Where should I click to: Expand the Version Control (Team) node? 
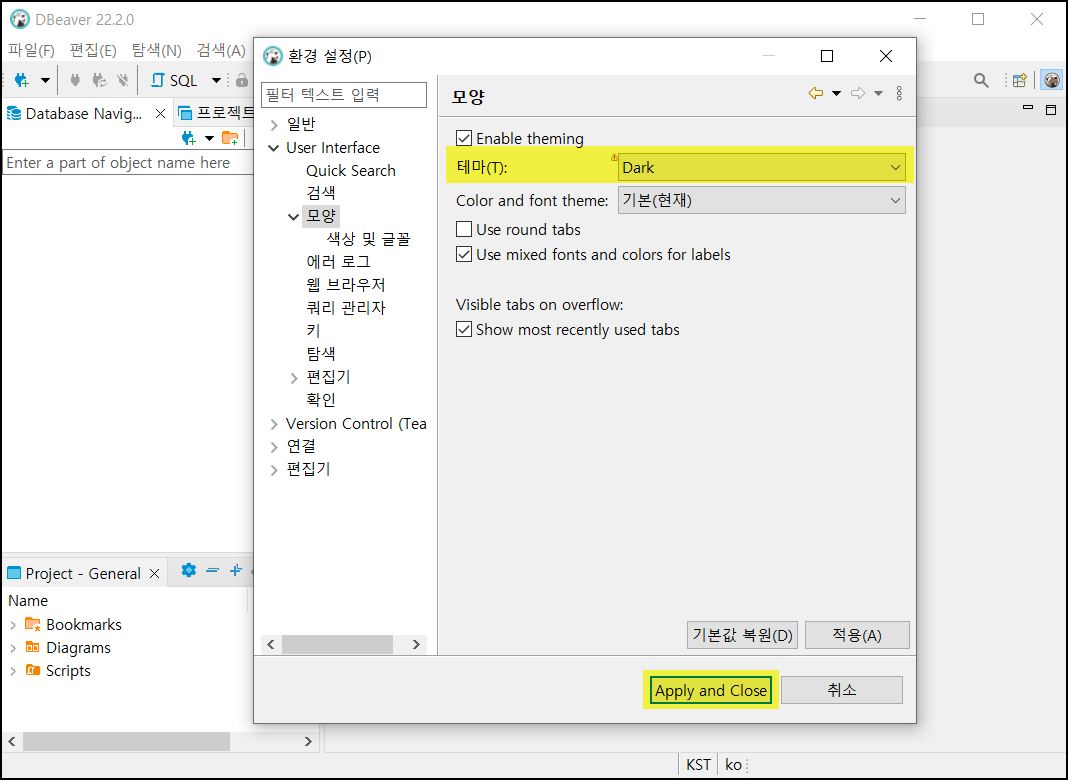274,424
